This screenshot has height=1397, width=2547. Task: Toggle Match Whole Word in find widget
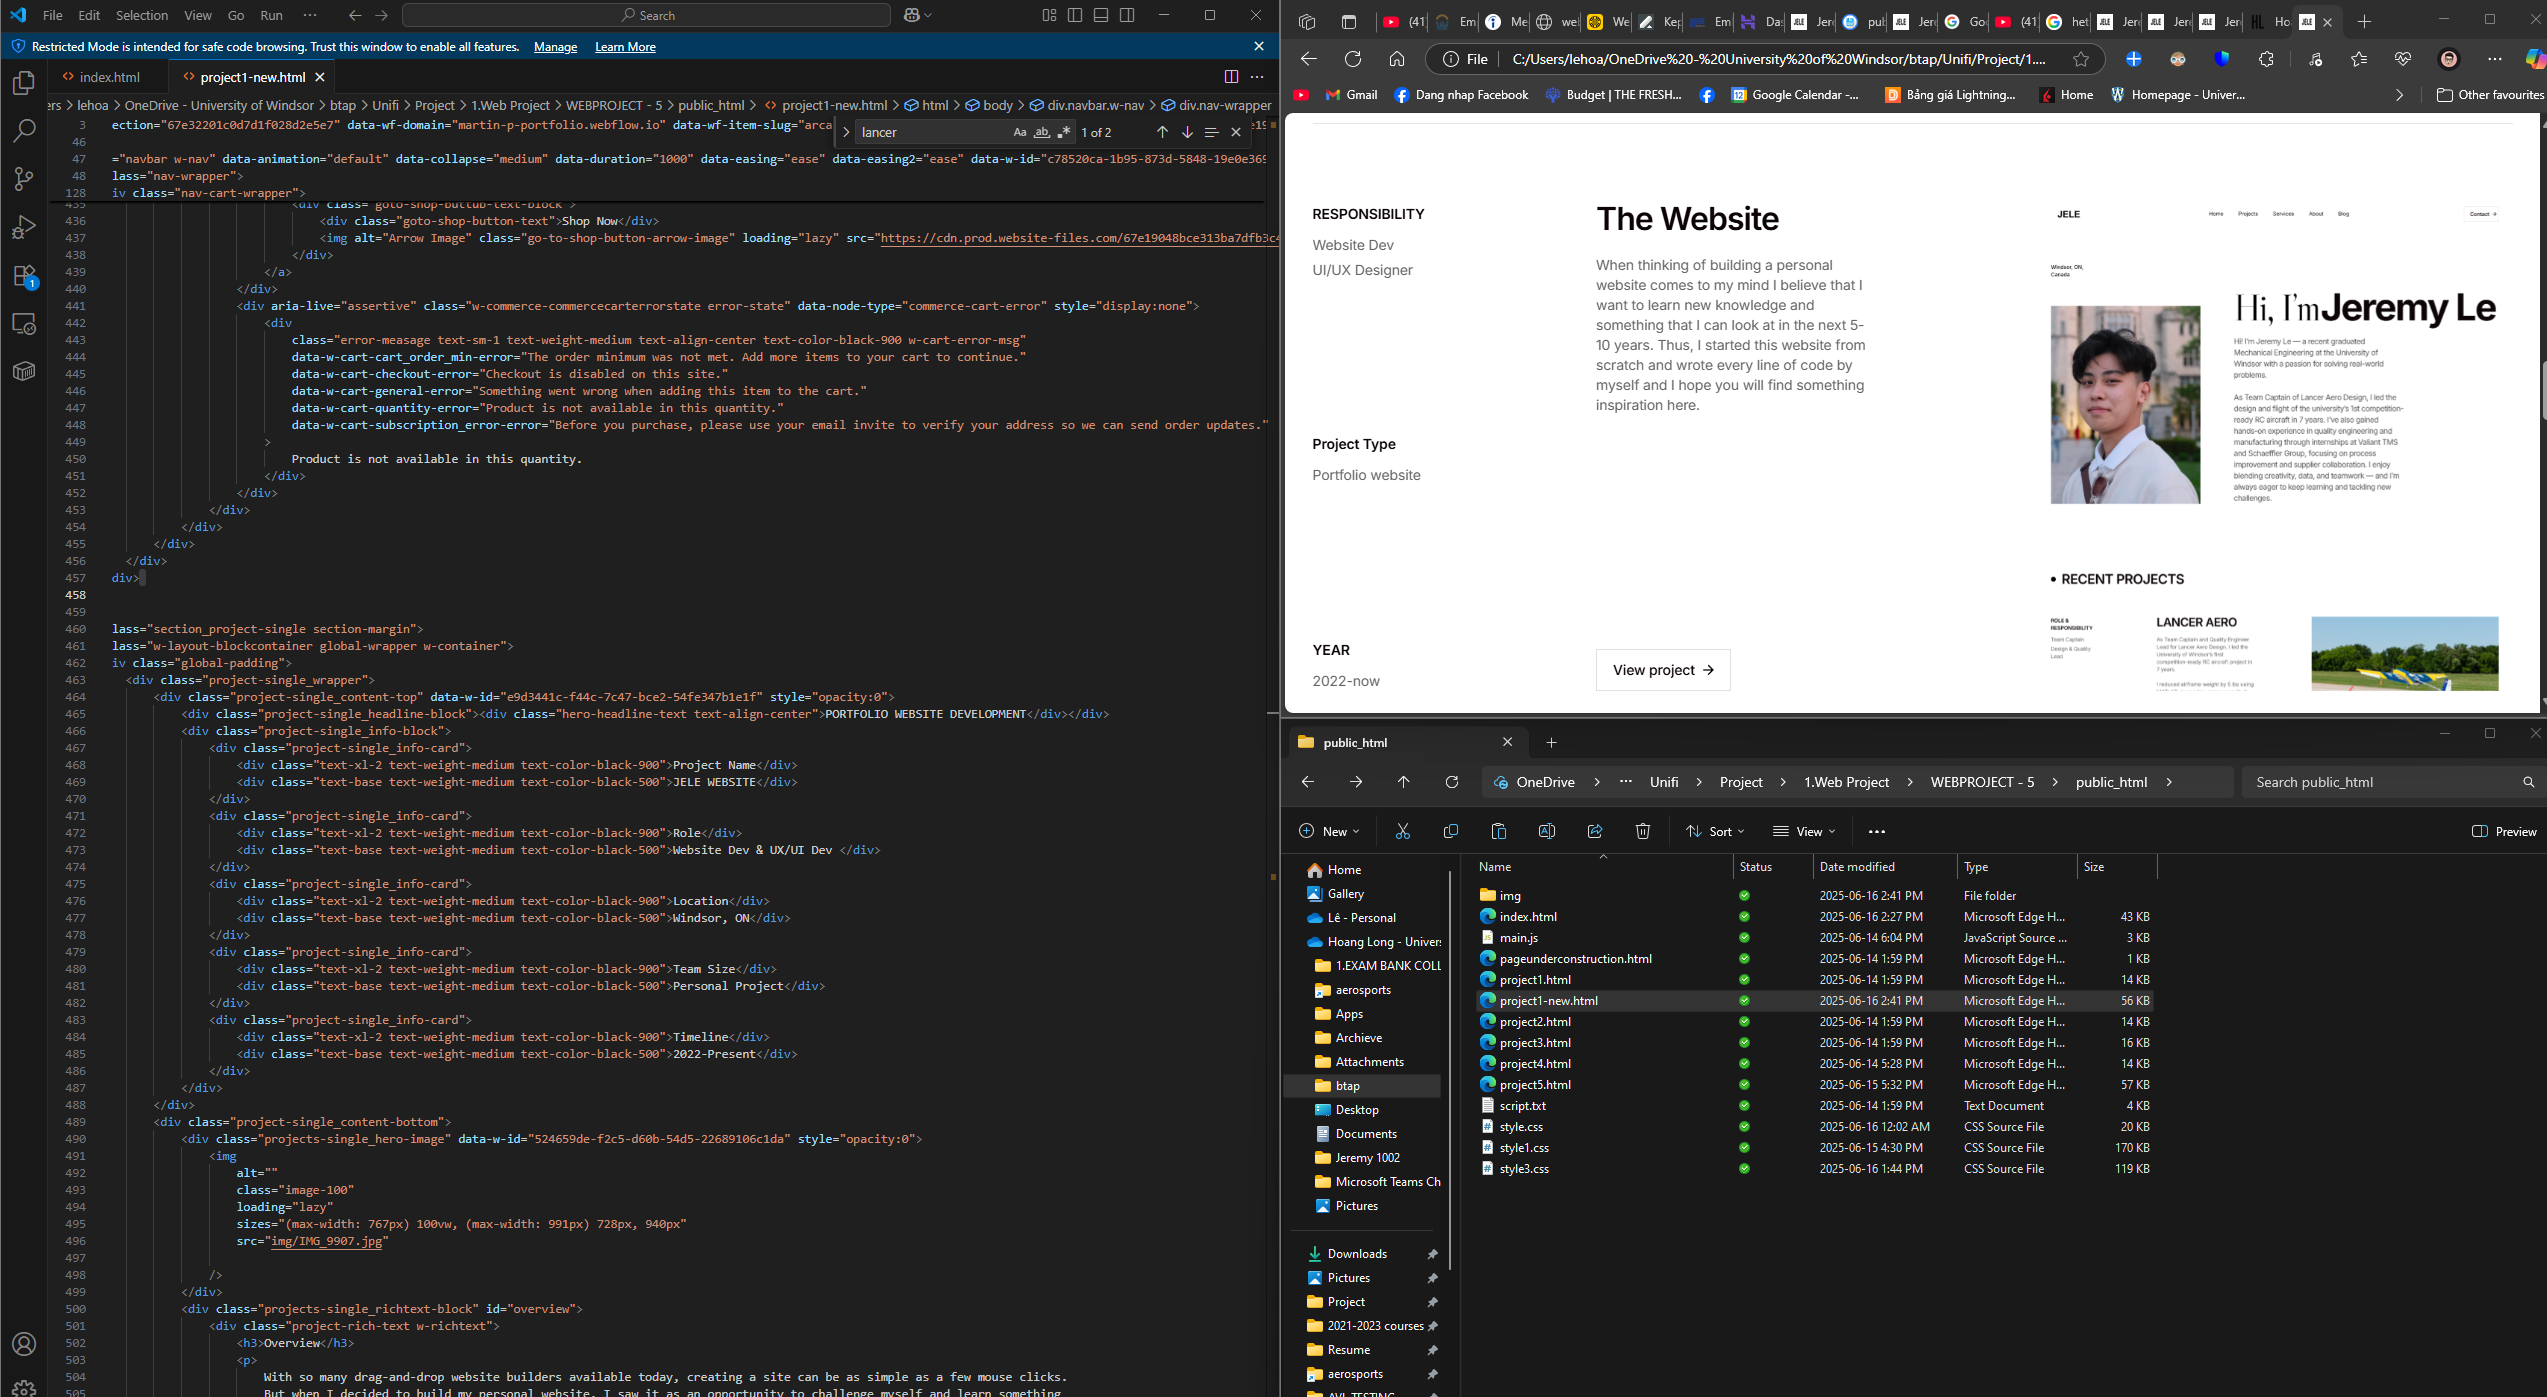pos(1042,132)
